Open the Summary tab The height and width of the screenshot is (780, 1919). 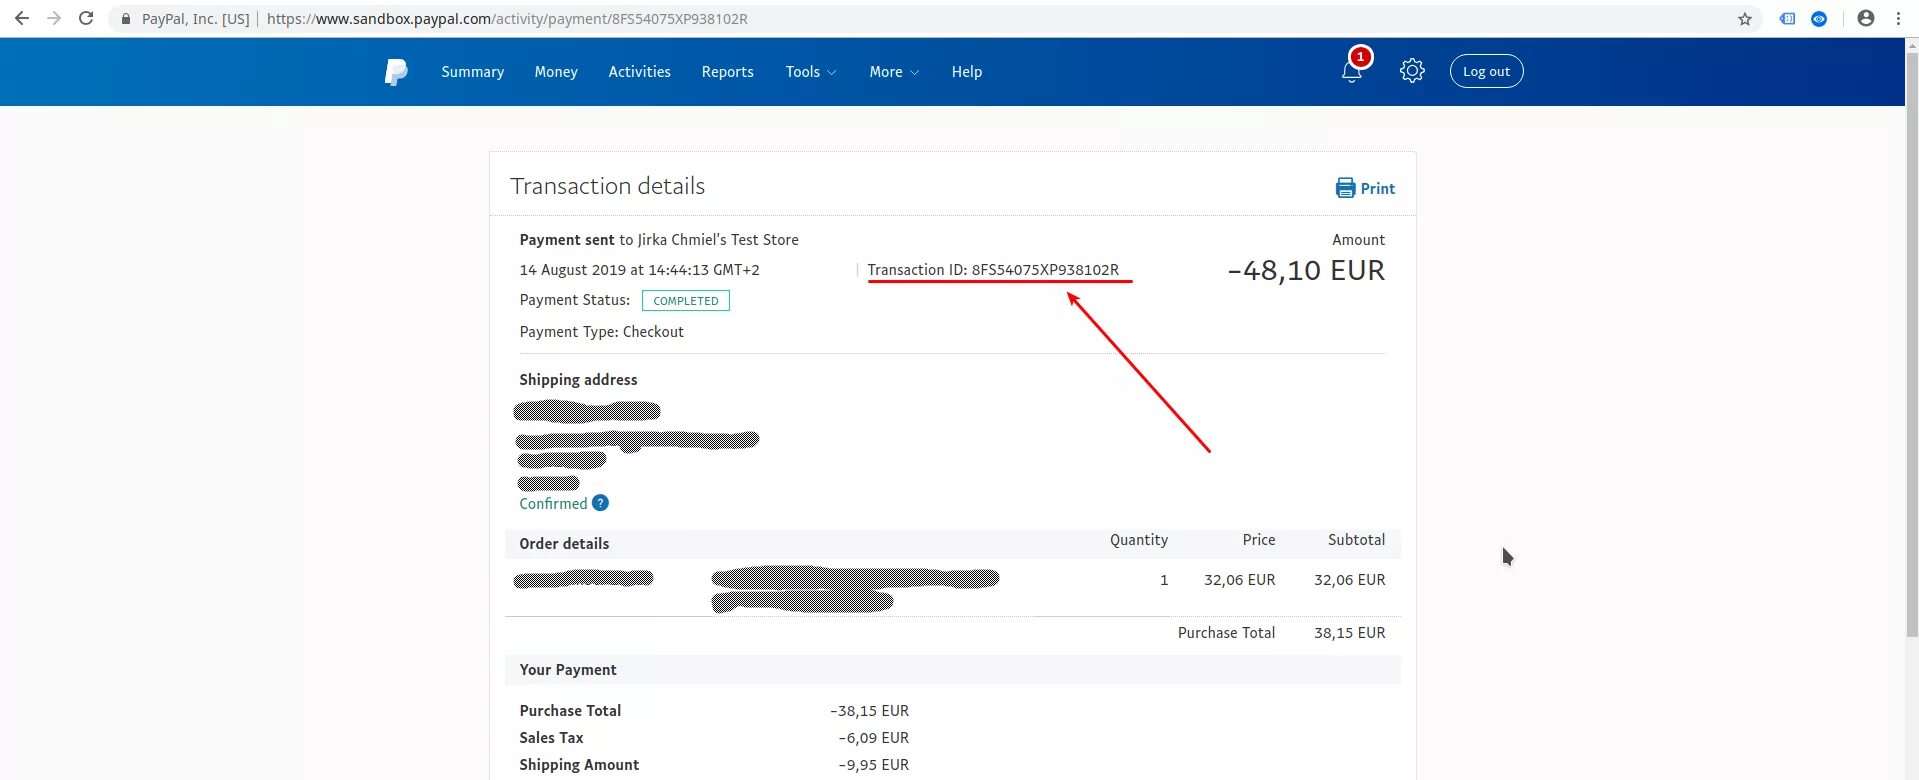click(473, 72)
